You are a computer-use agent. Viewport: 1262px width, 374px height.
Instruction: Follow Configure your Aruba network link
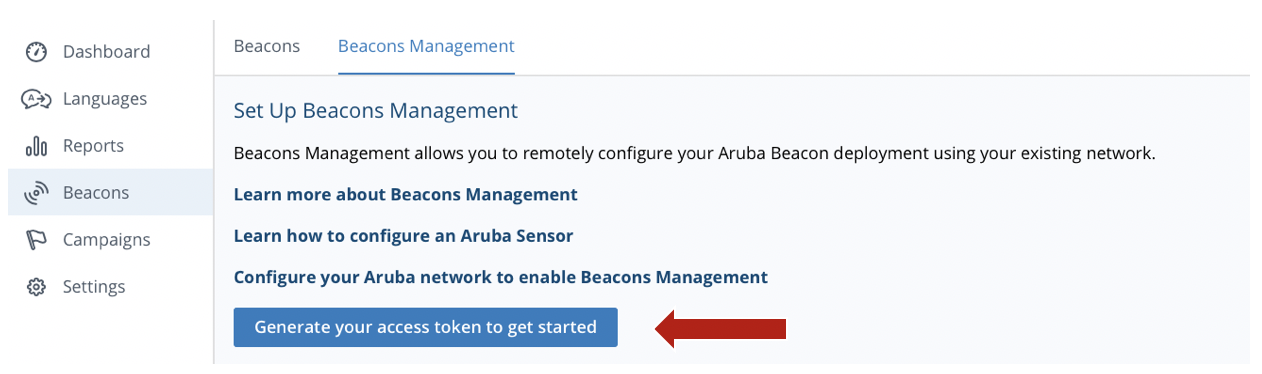500,277
